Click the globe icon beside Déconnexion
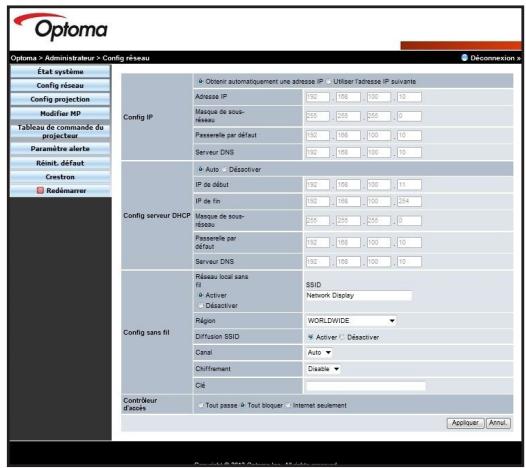Screen dimensions: 526x468 464,58
